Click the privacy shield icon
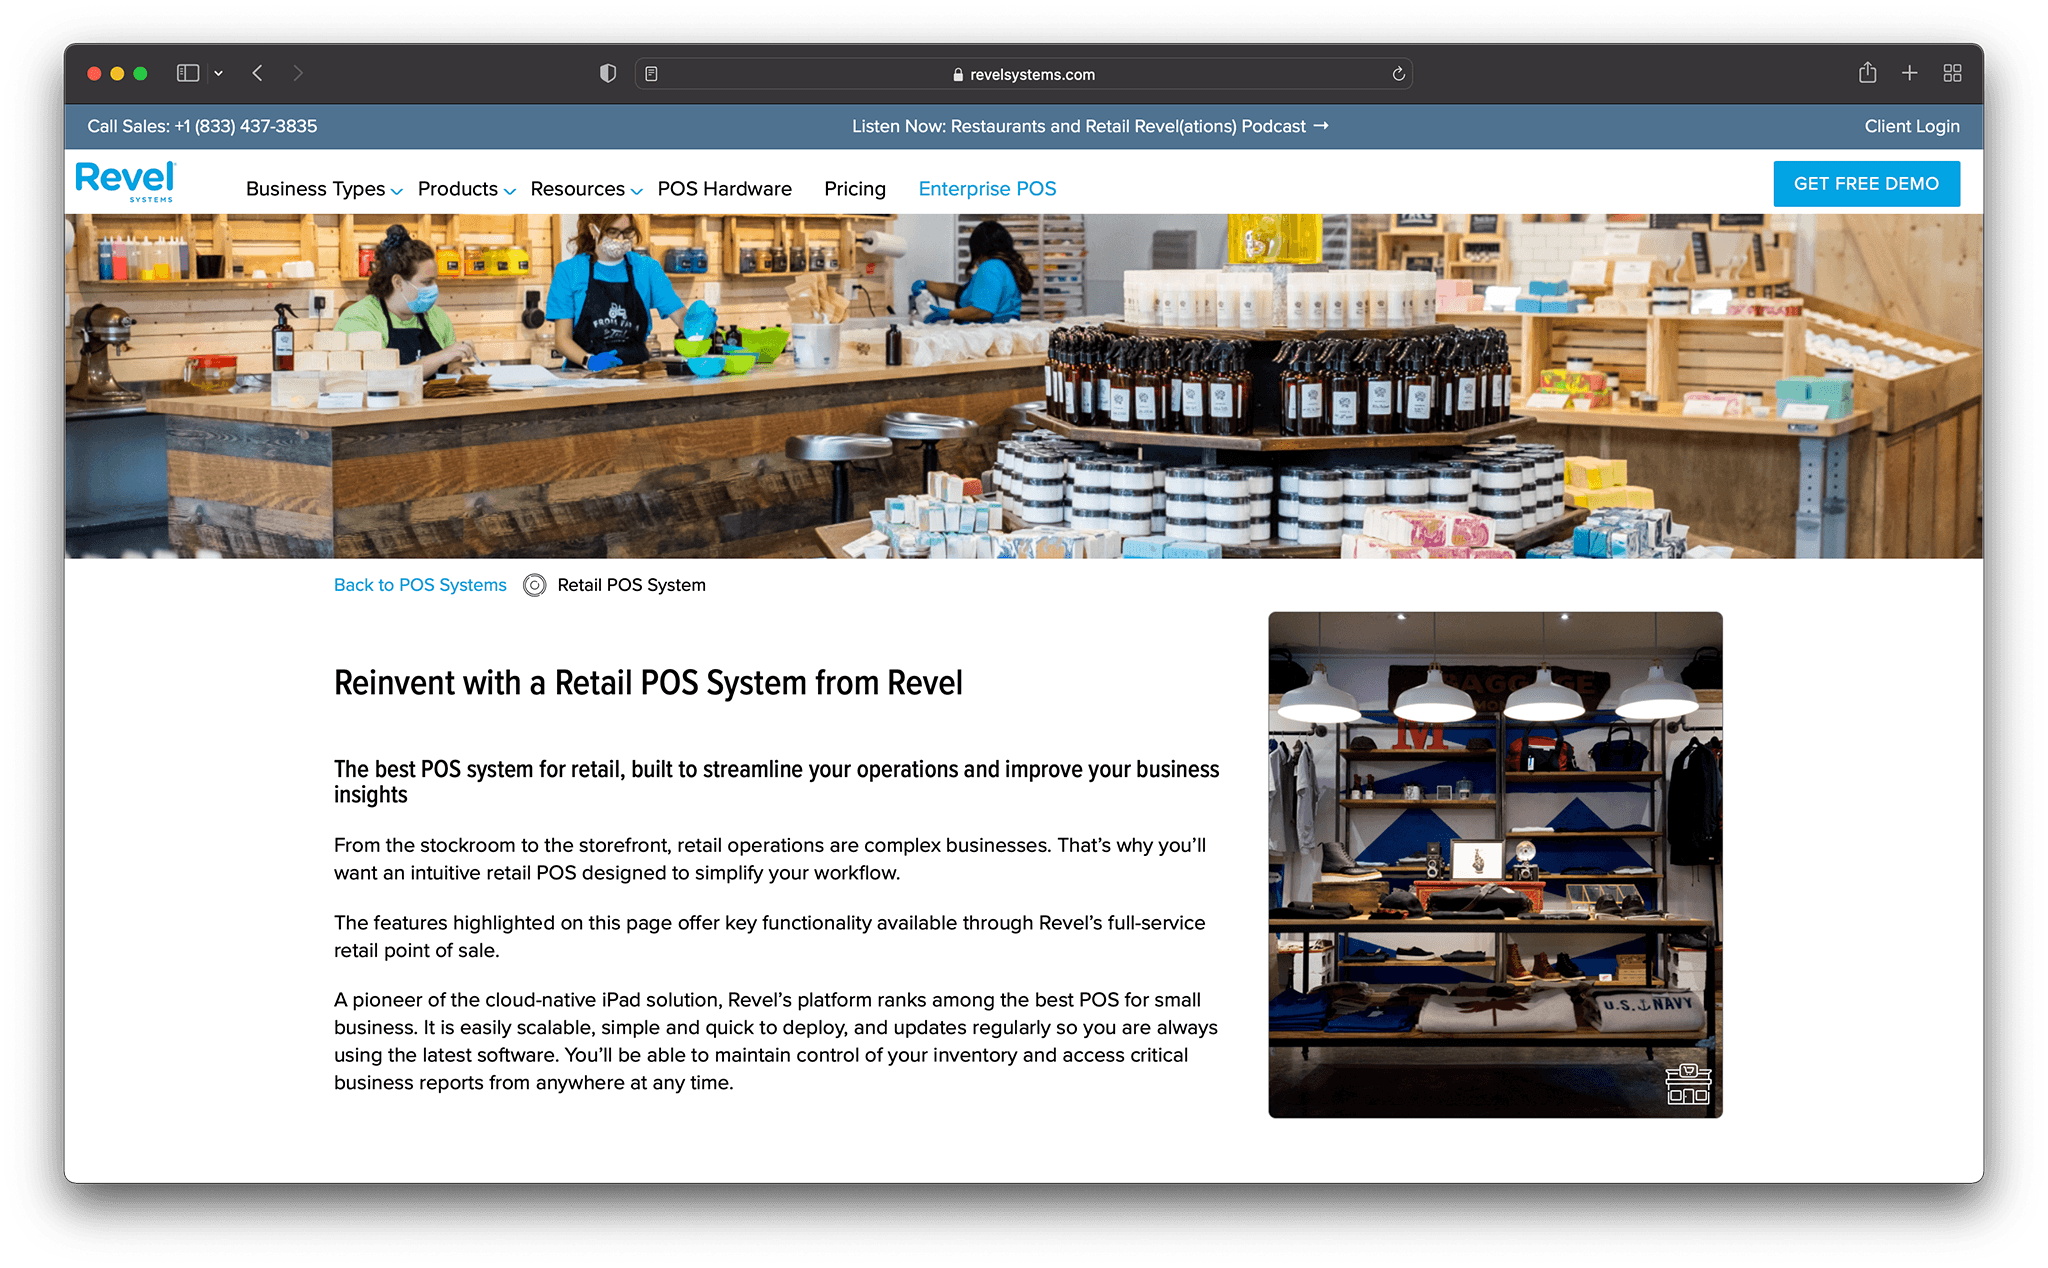Image resolution: width=2048 pixels, height=1268 pixels. click(x=608, y=73)
